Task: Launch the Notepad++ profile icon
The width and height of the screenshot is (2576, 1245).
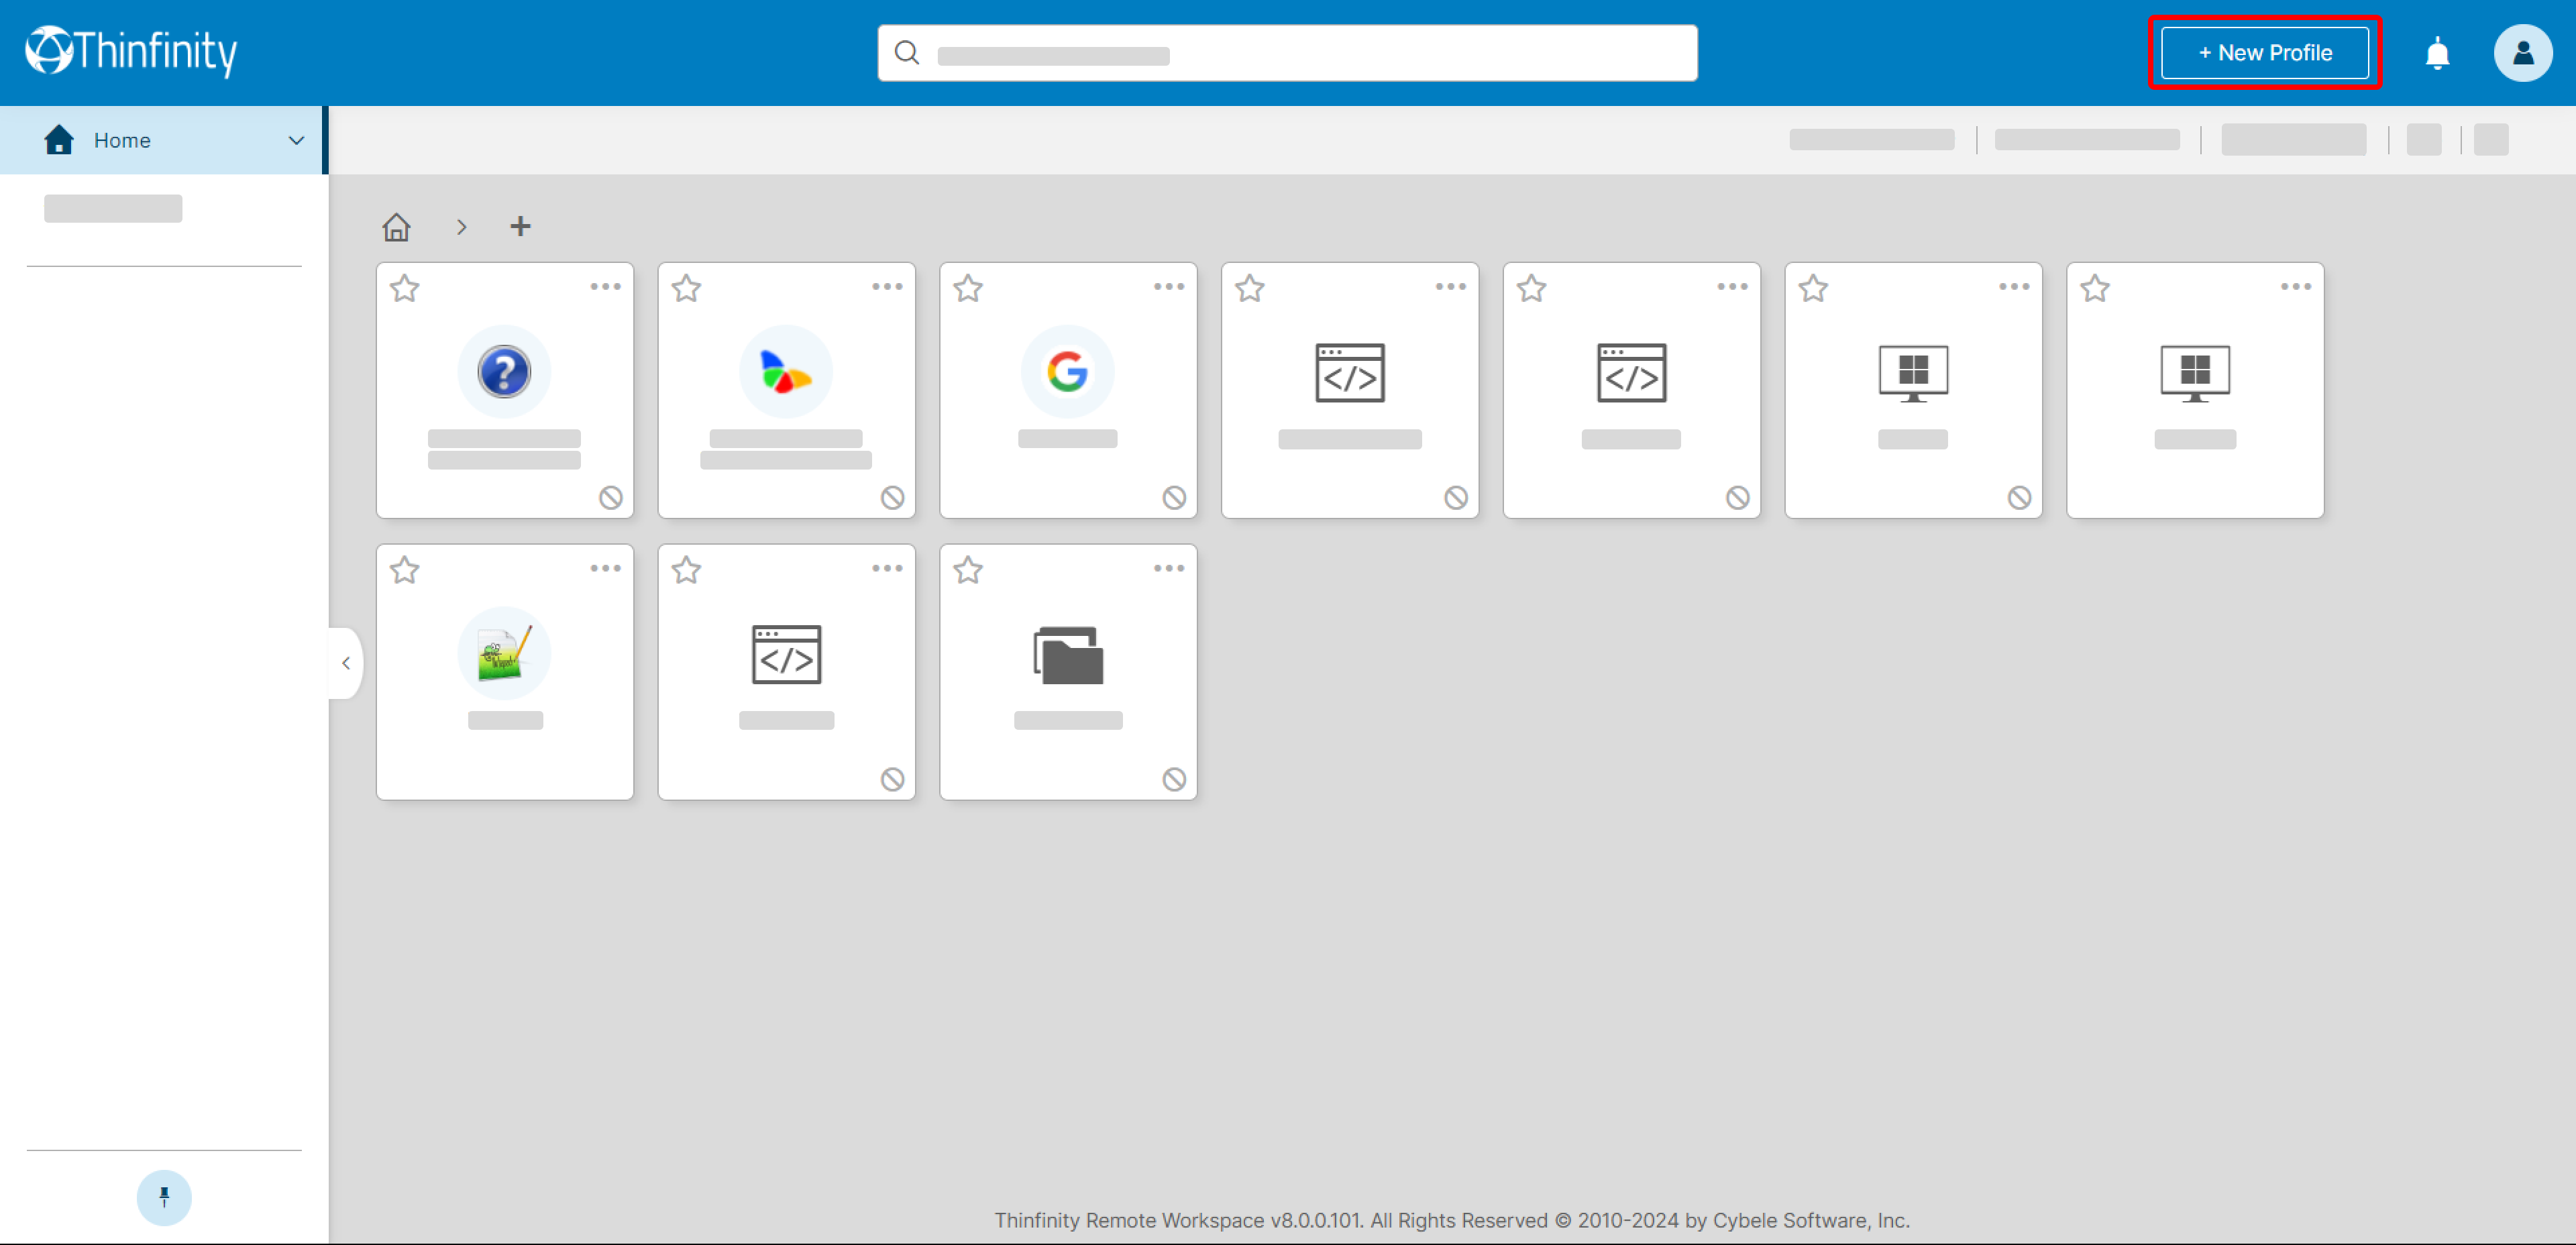Action: pos(504,654)
